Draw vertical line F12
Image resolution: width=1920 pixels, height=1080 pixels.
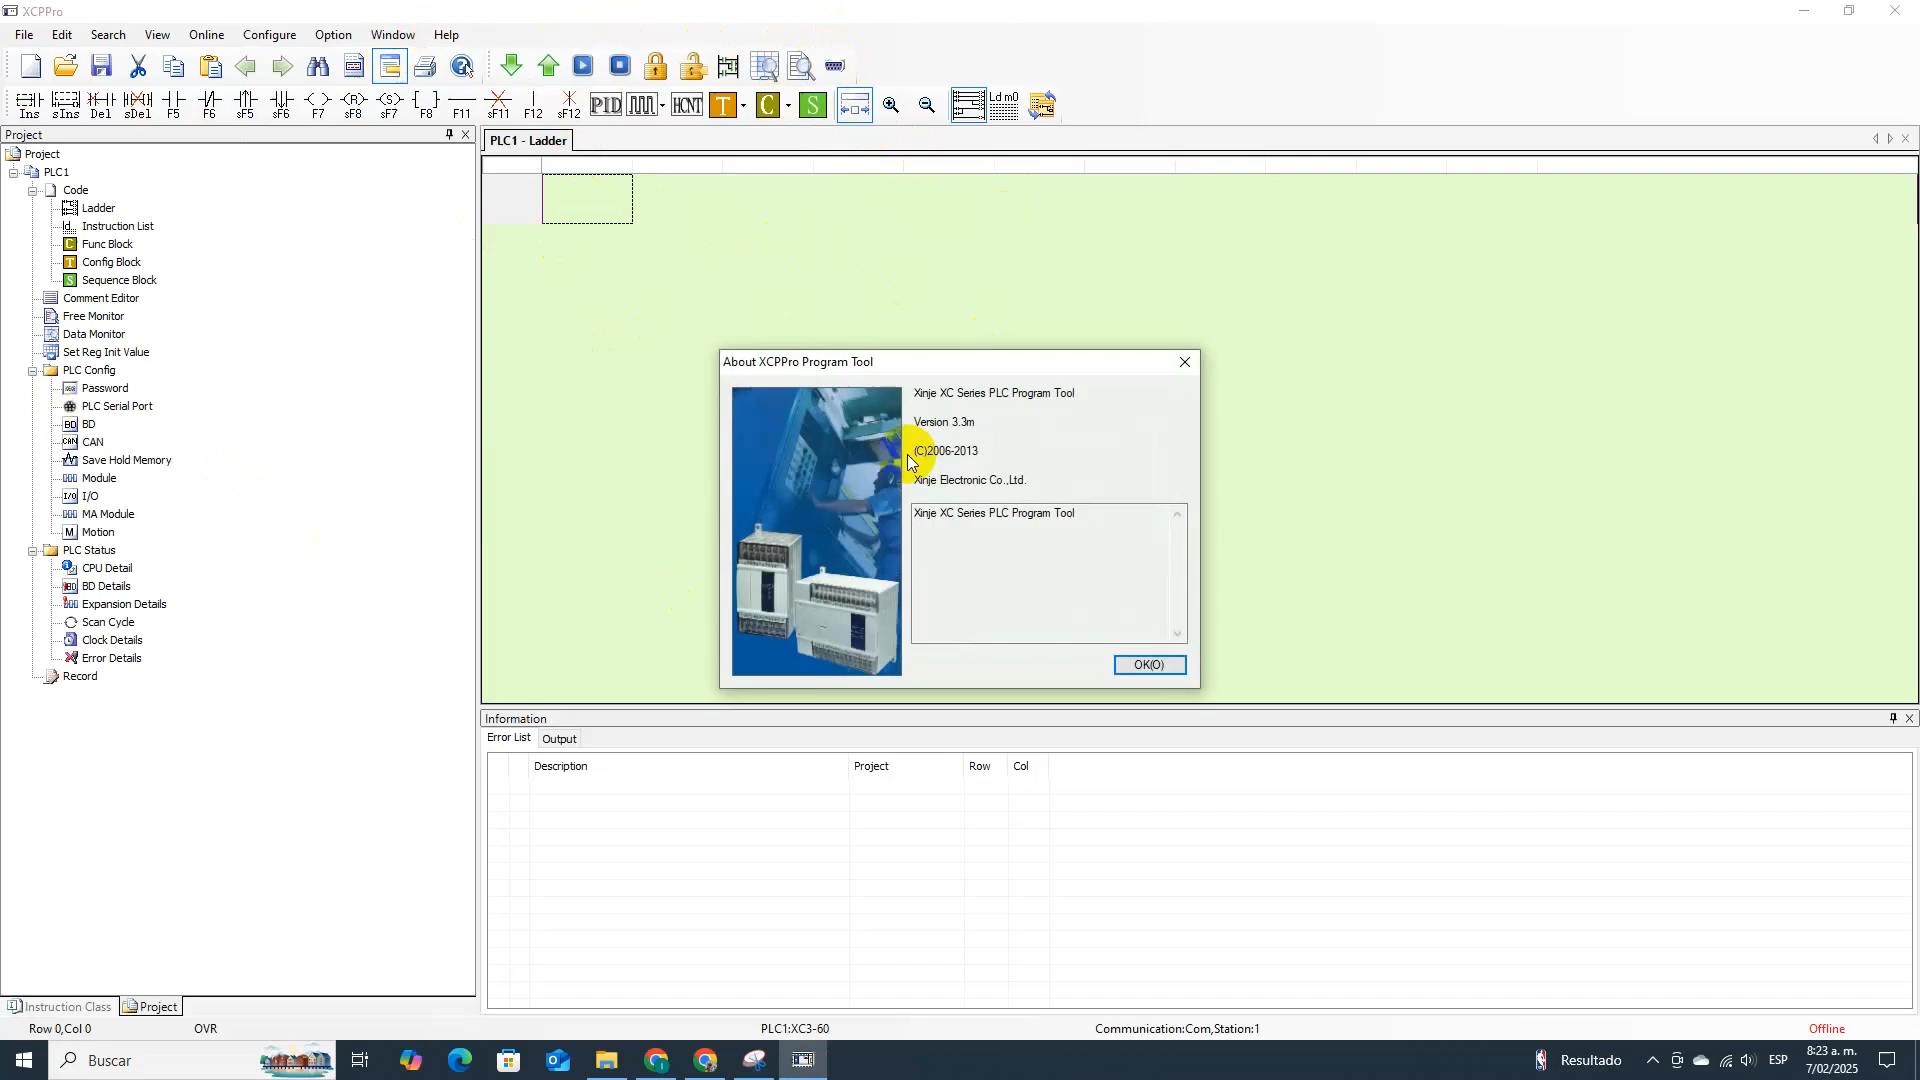533,105
